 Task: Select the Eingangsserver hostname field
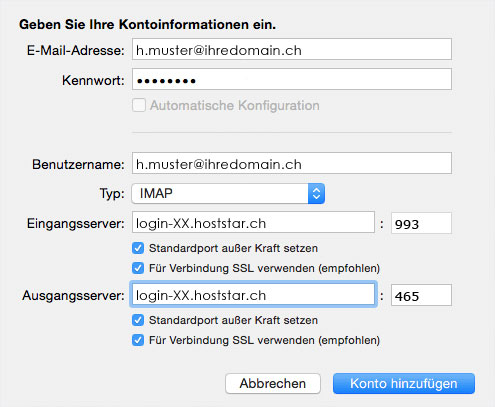click(253, 222)
